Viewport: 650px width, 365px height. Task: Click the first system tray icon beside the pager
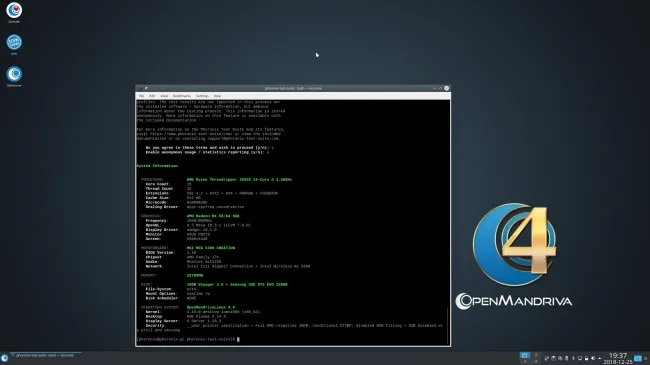tap(546, 358)
